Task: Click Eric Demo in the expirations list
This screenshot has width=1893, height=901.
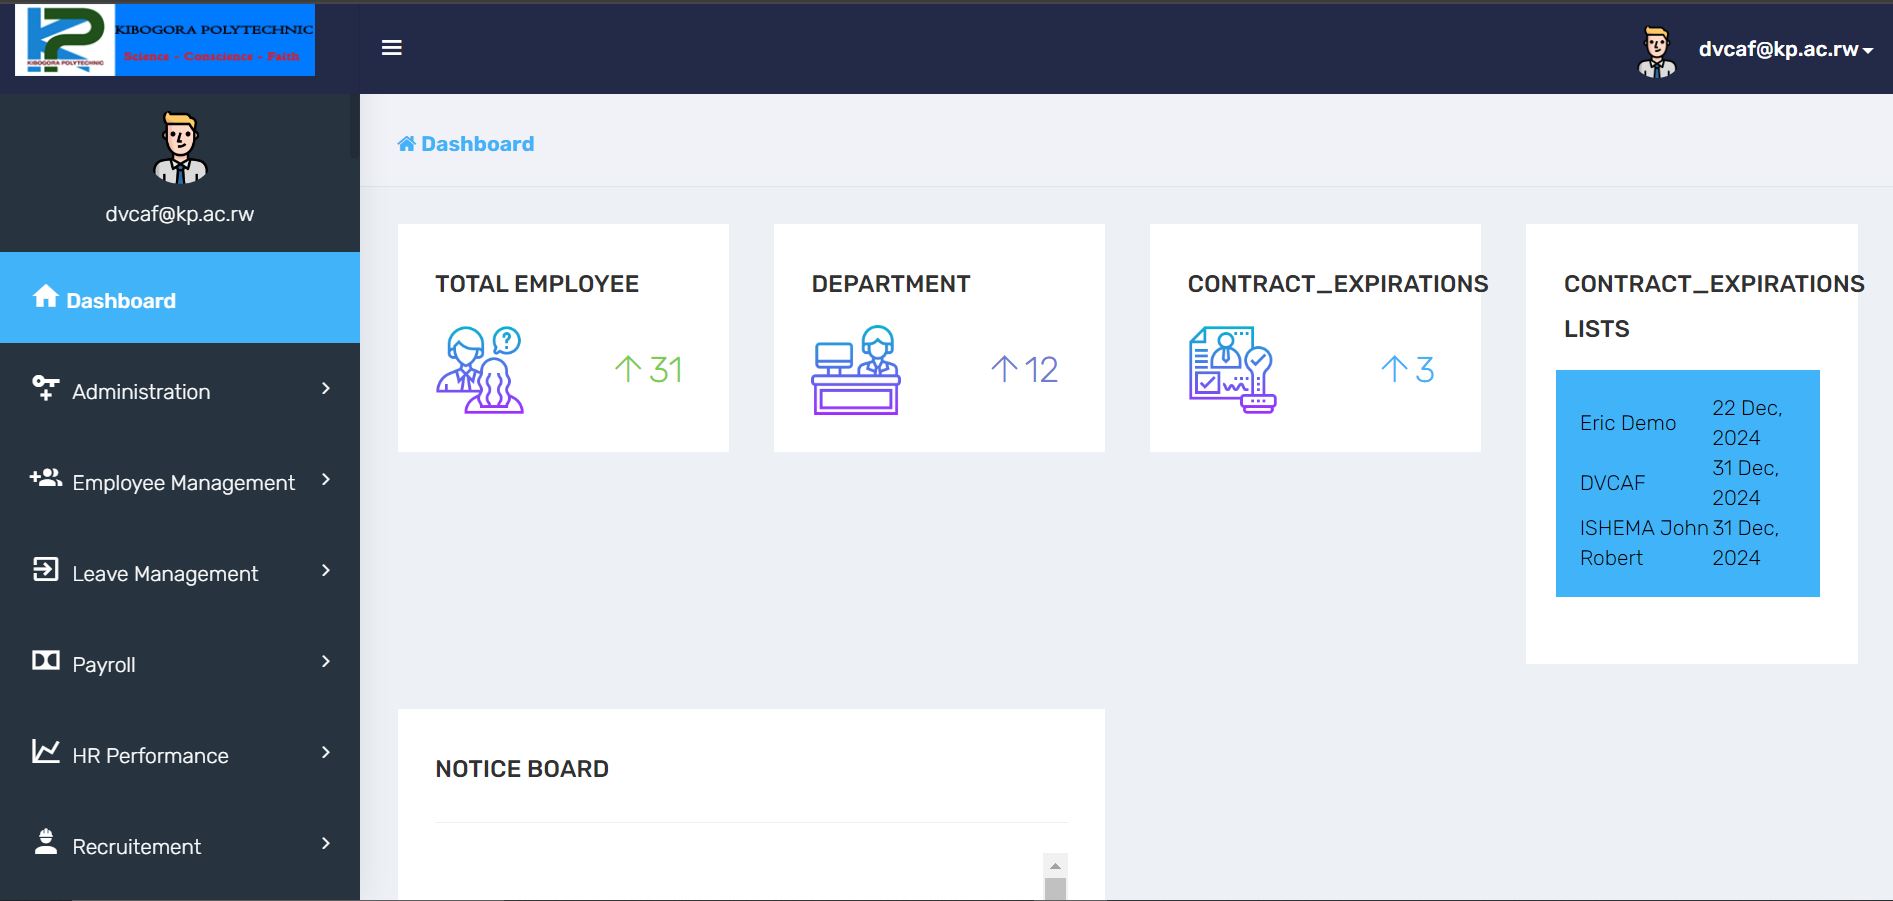Action: 1627,423
